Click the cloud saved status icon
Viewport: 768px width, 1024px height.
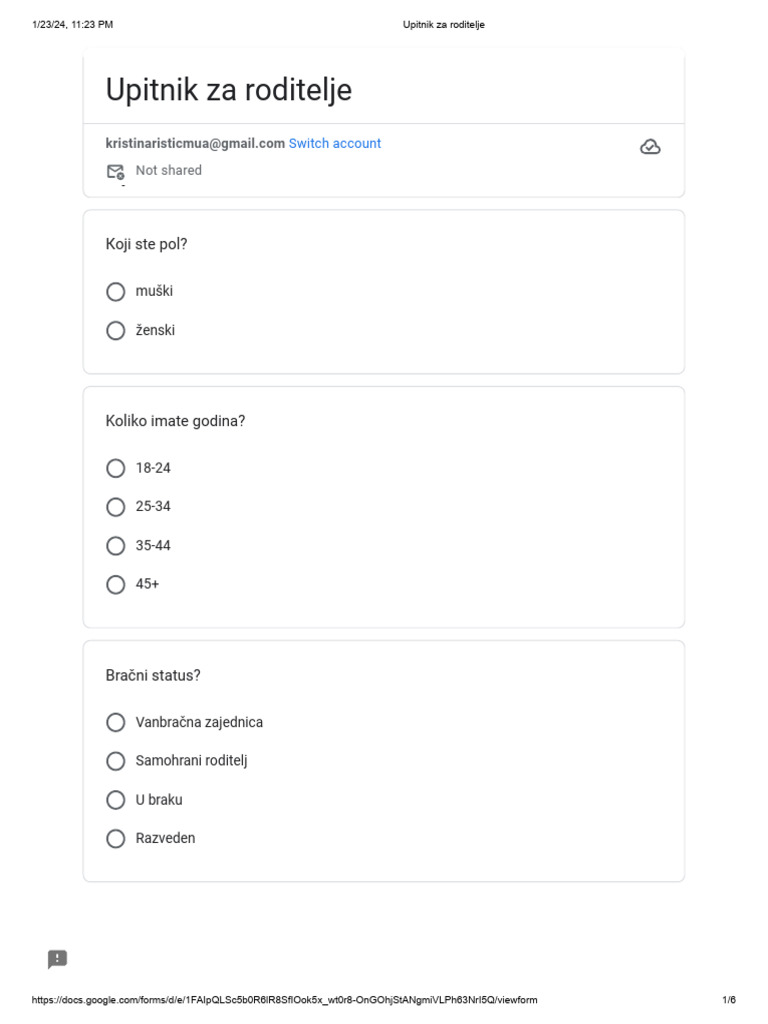[650, 148]
